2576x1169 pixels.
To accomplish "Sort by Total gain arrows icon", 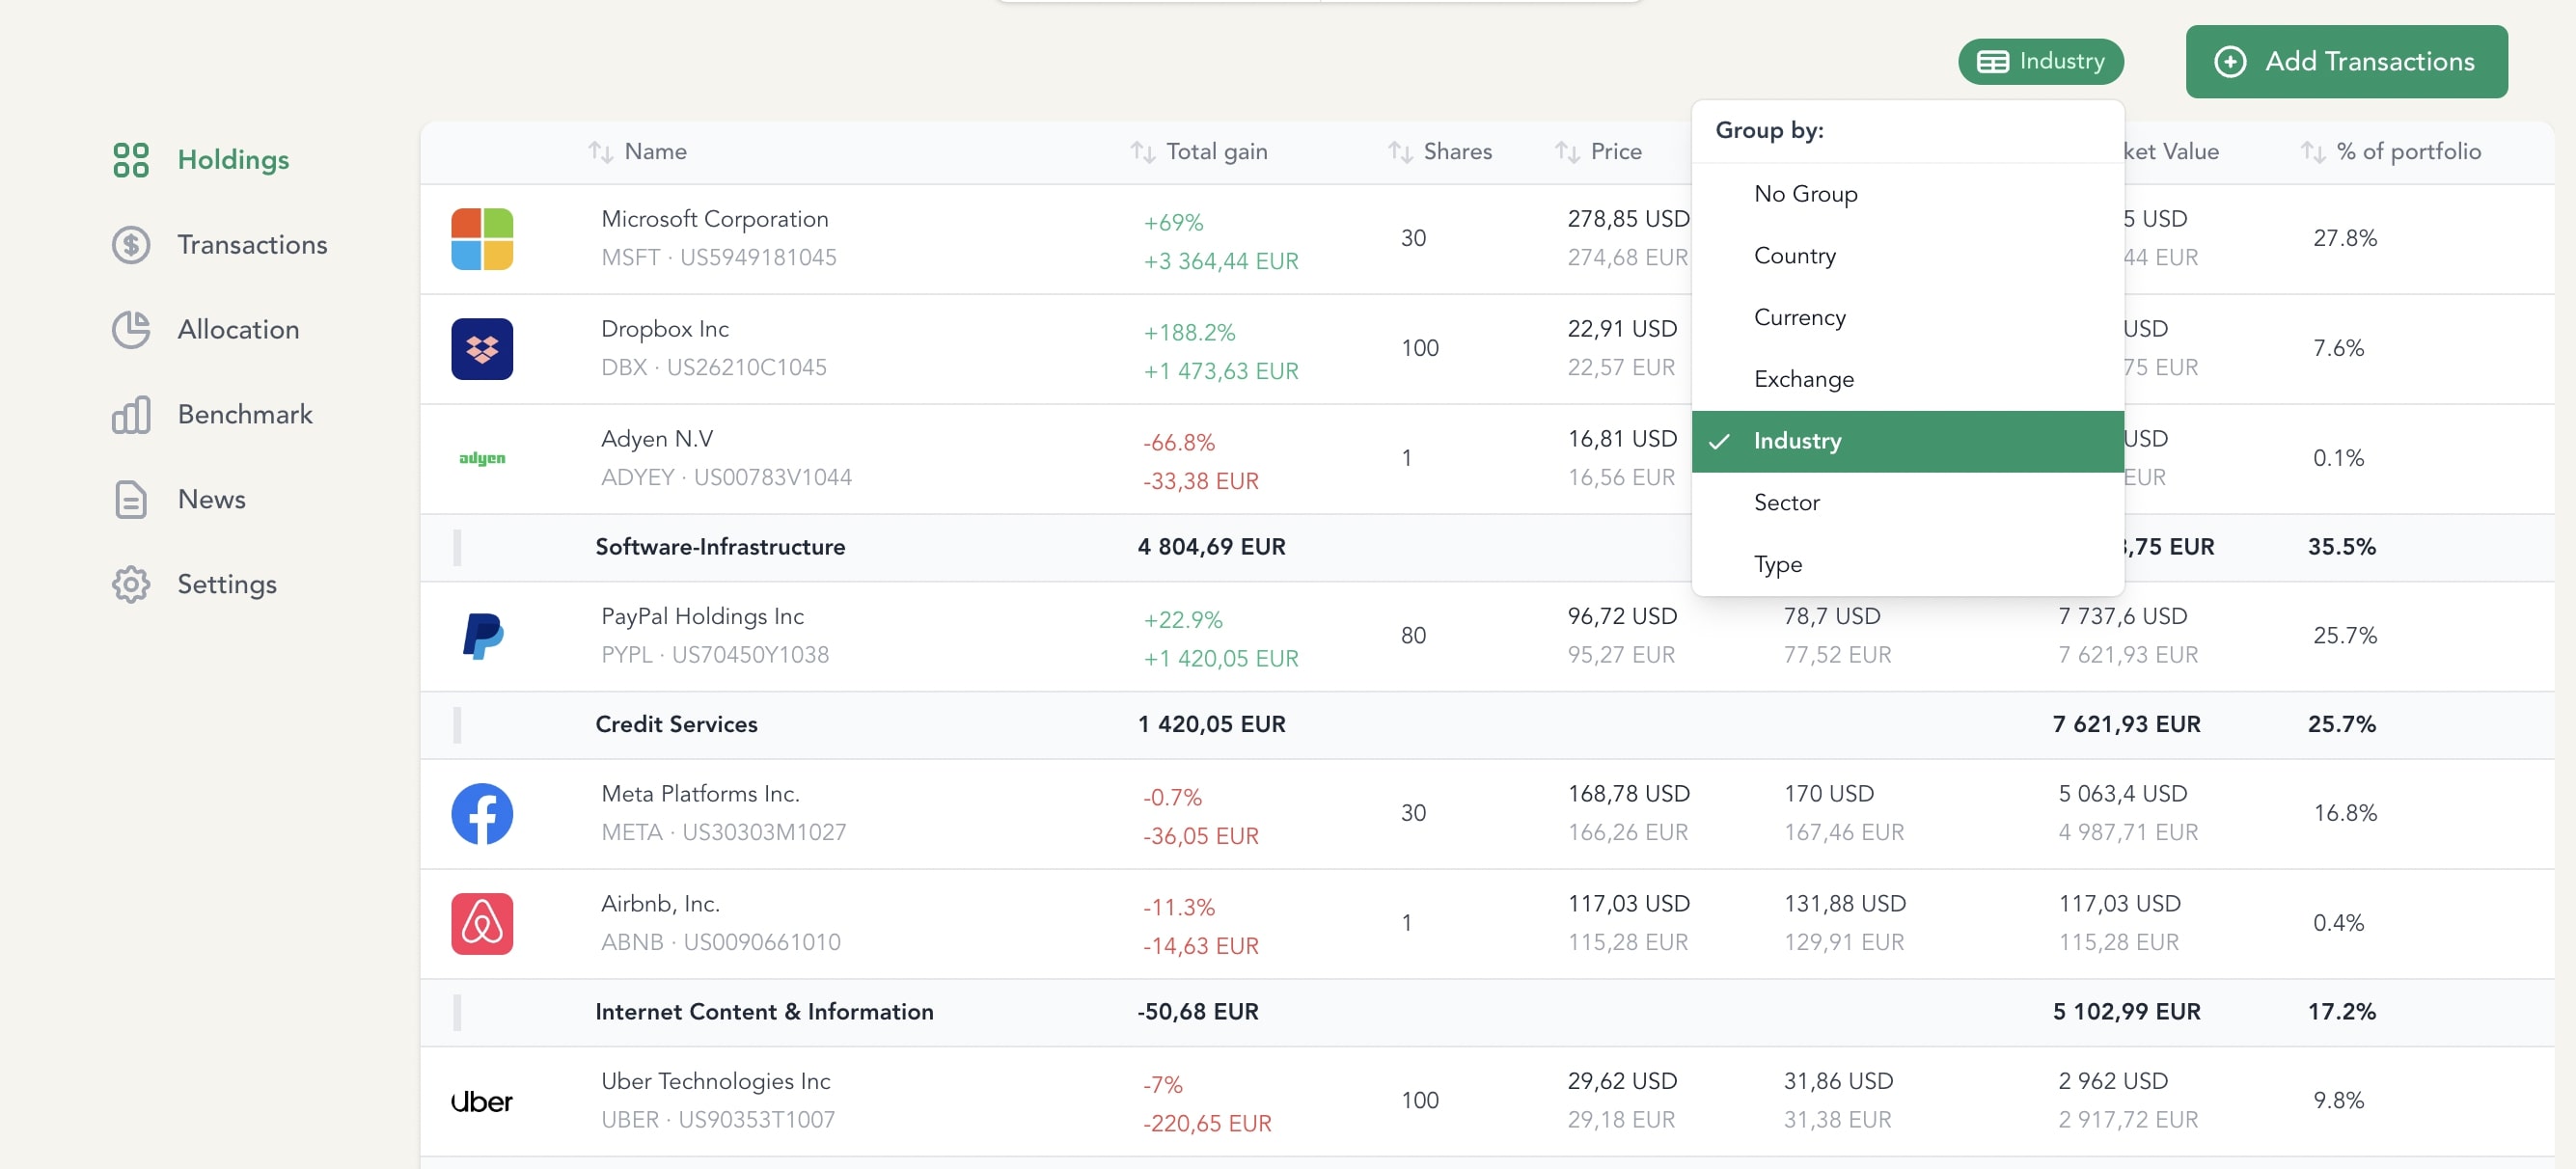I will coord(1142,152).
